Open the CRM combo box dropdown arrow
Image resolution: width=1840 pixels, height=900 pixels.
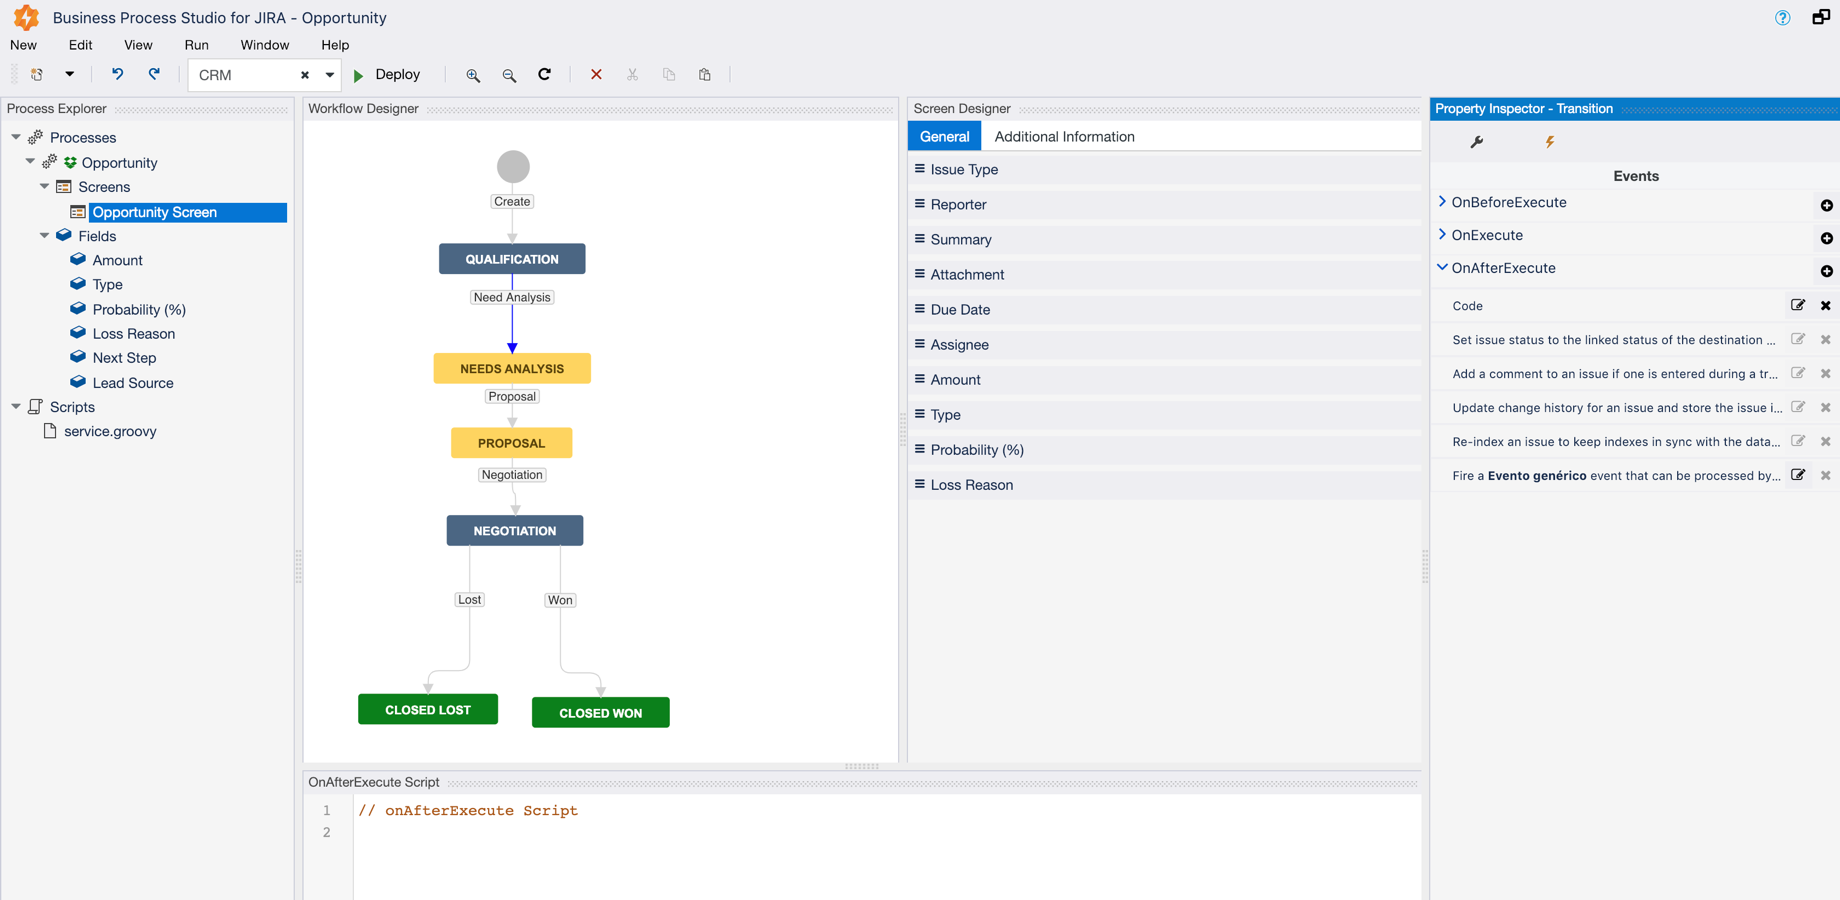coord(329,75)
